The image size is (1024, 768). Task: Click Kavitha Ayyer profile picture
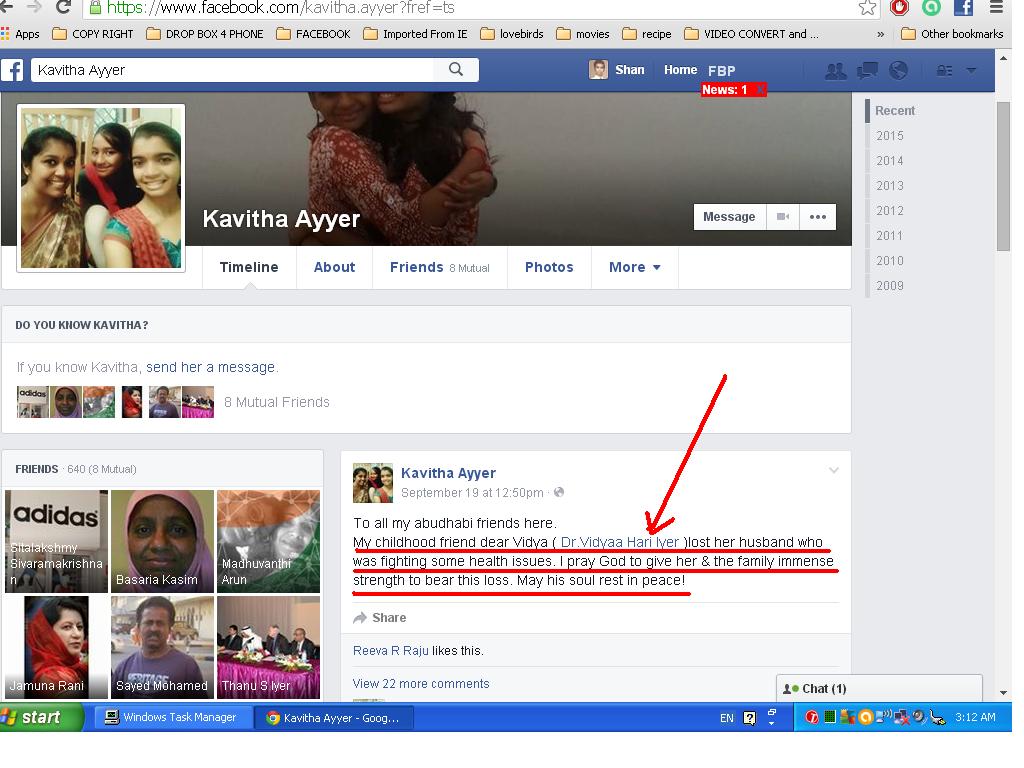coord(101,188)
